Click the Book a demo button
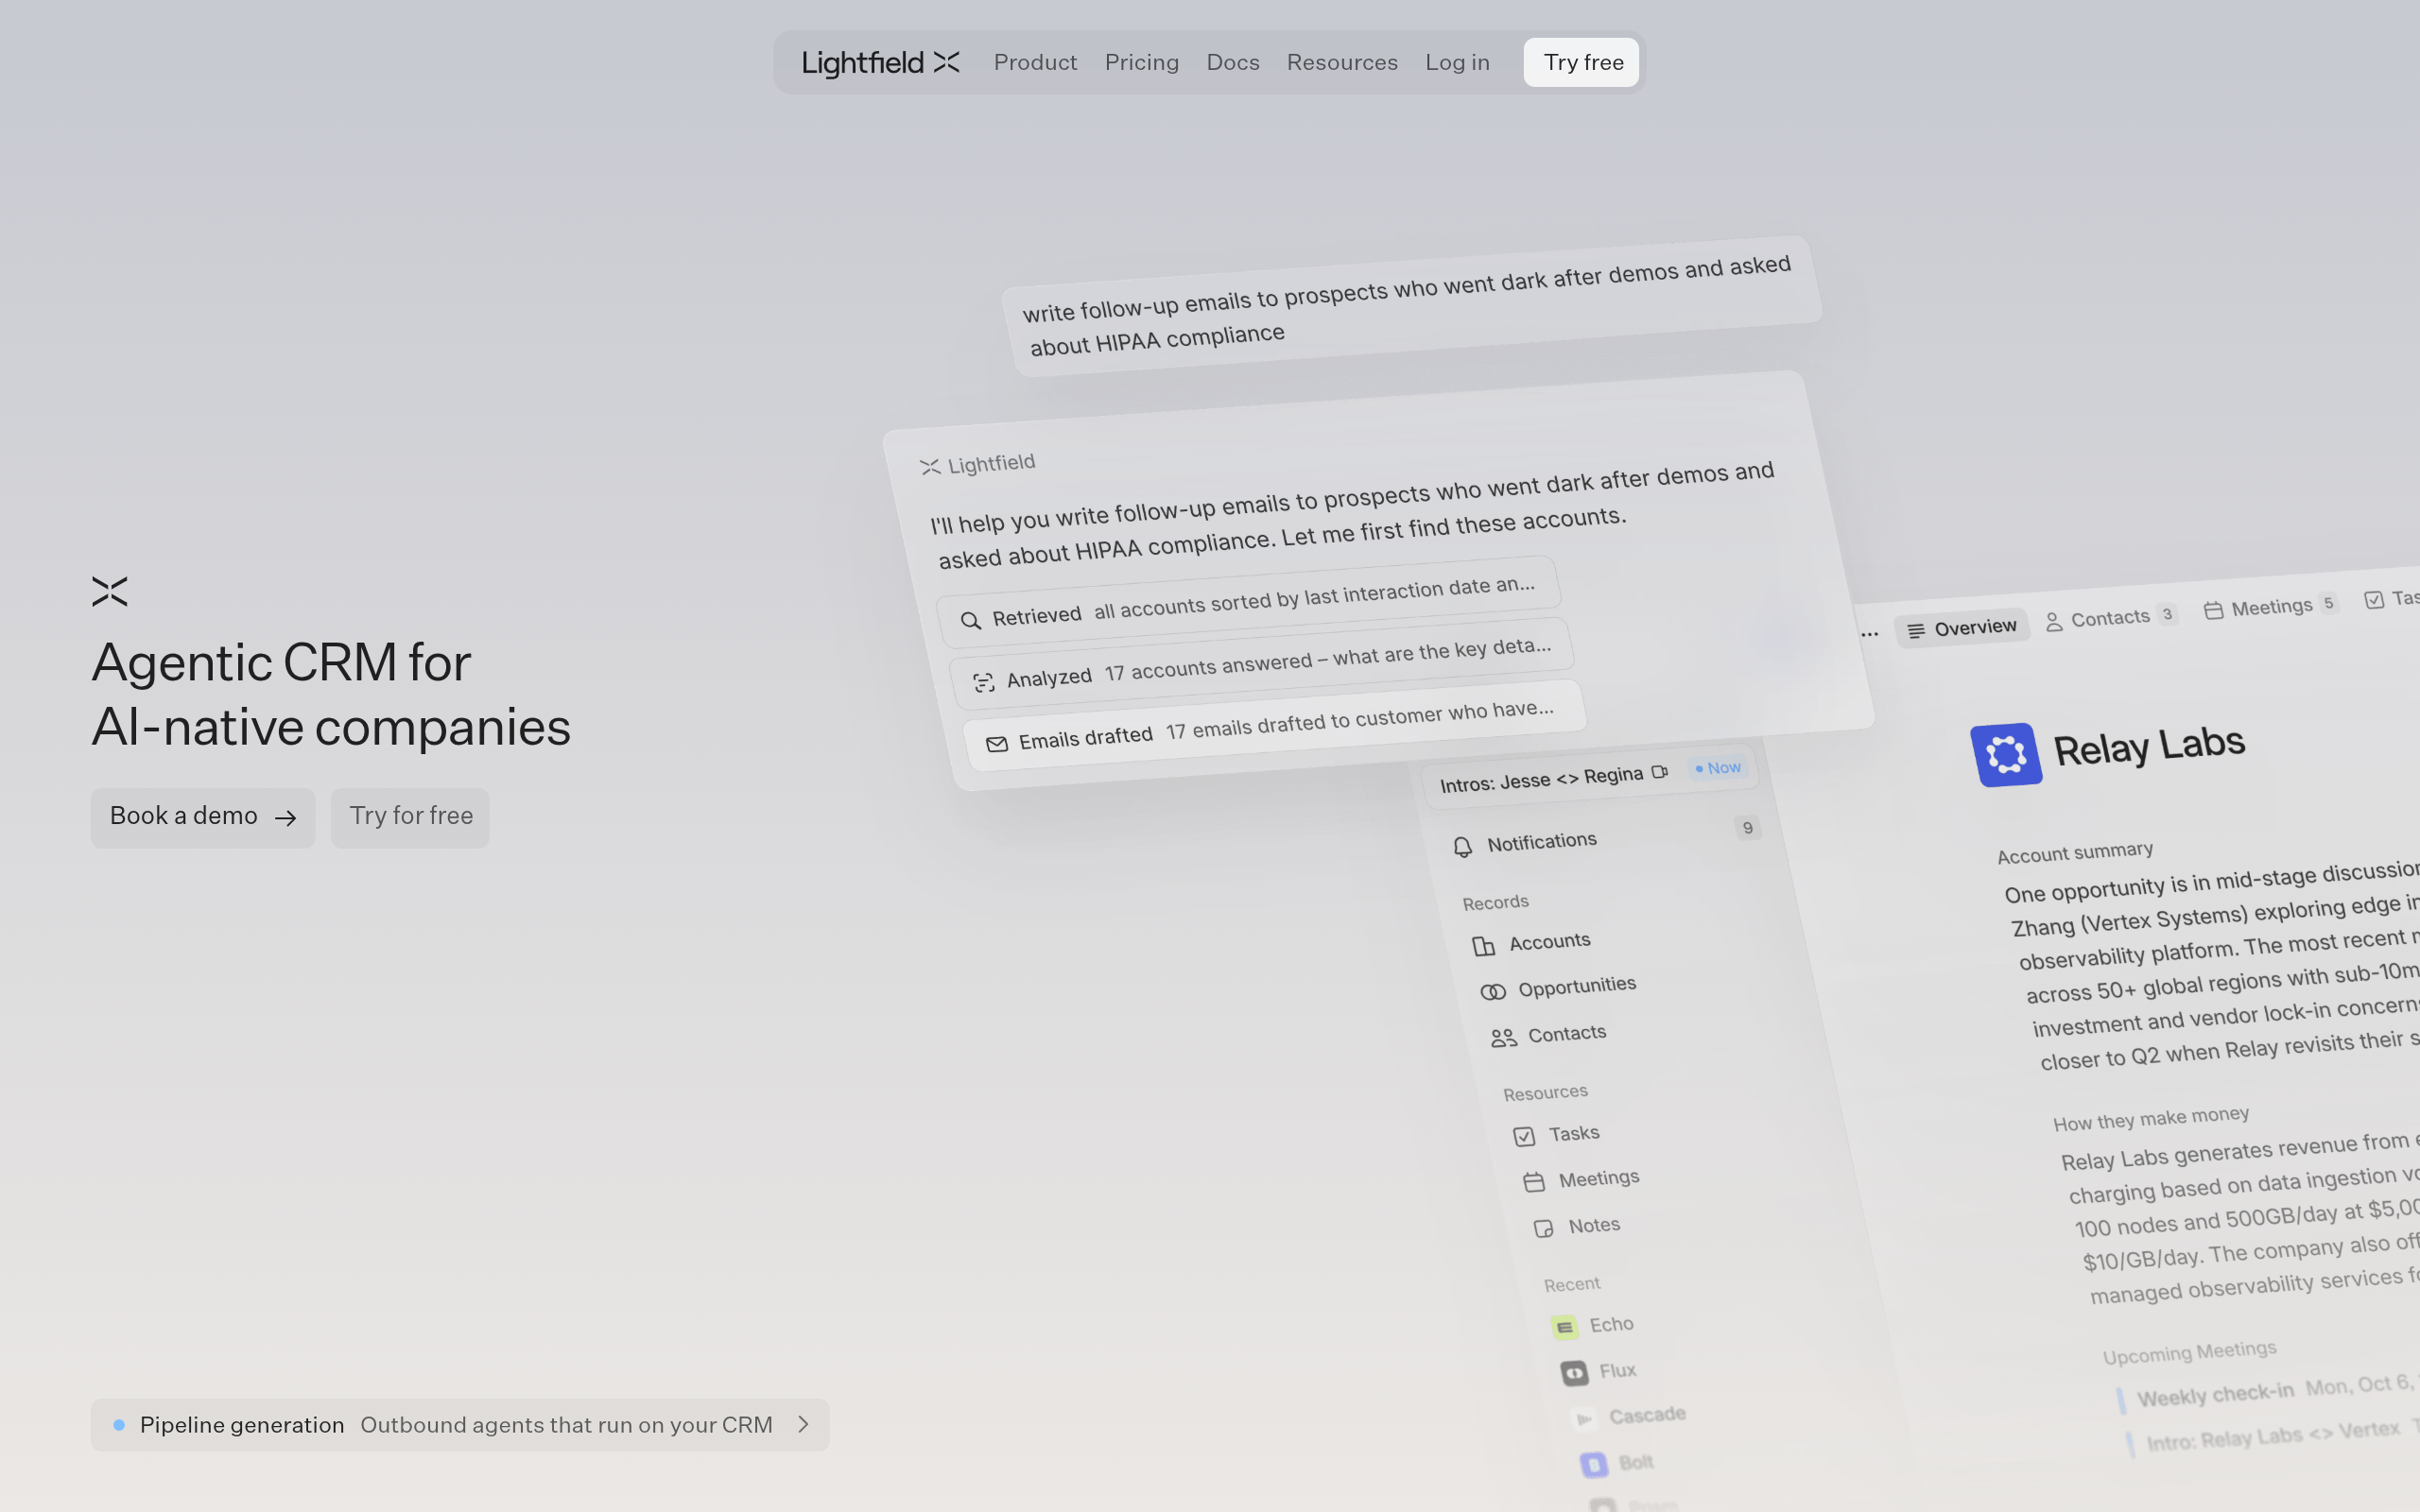Screen dimensions: 2420x1512 point(203,817)
